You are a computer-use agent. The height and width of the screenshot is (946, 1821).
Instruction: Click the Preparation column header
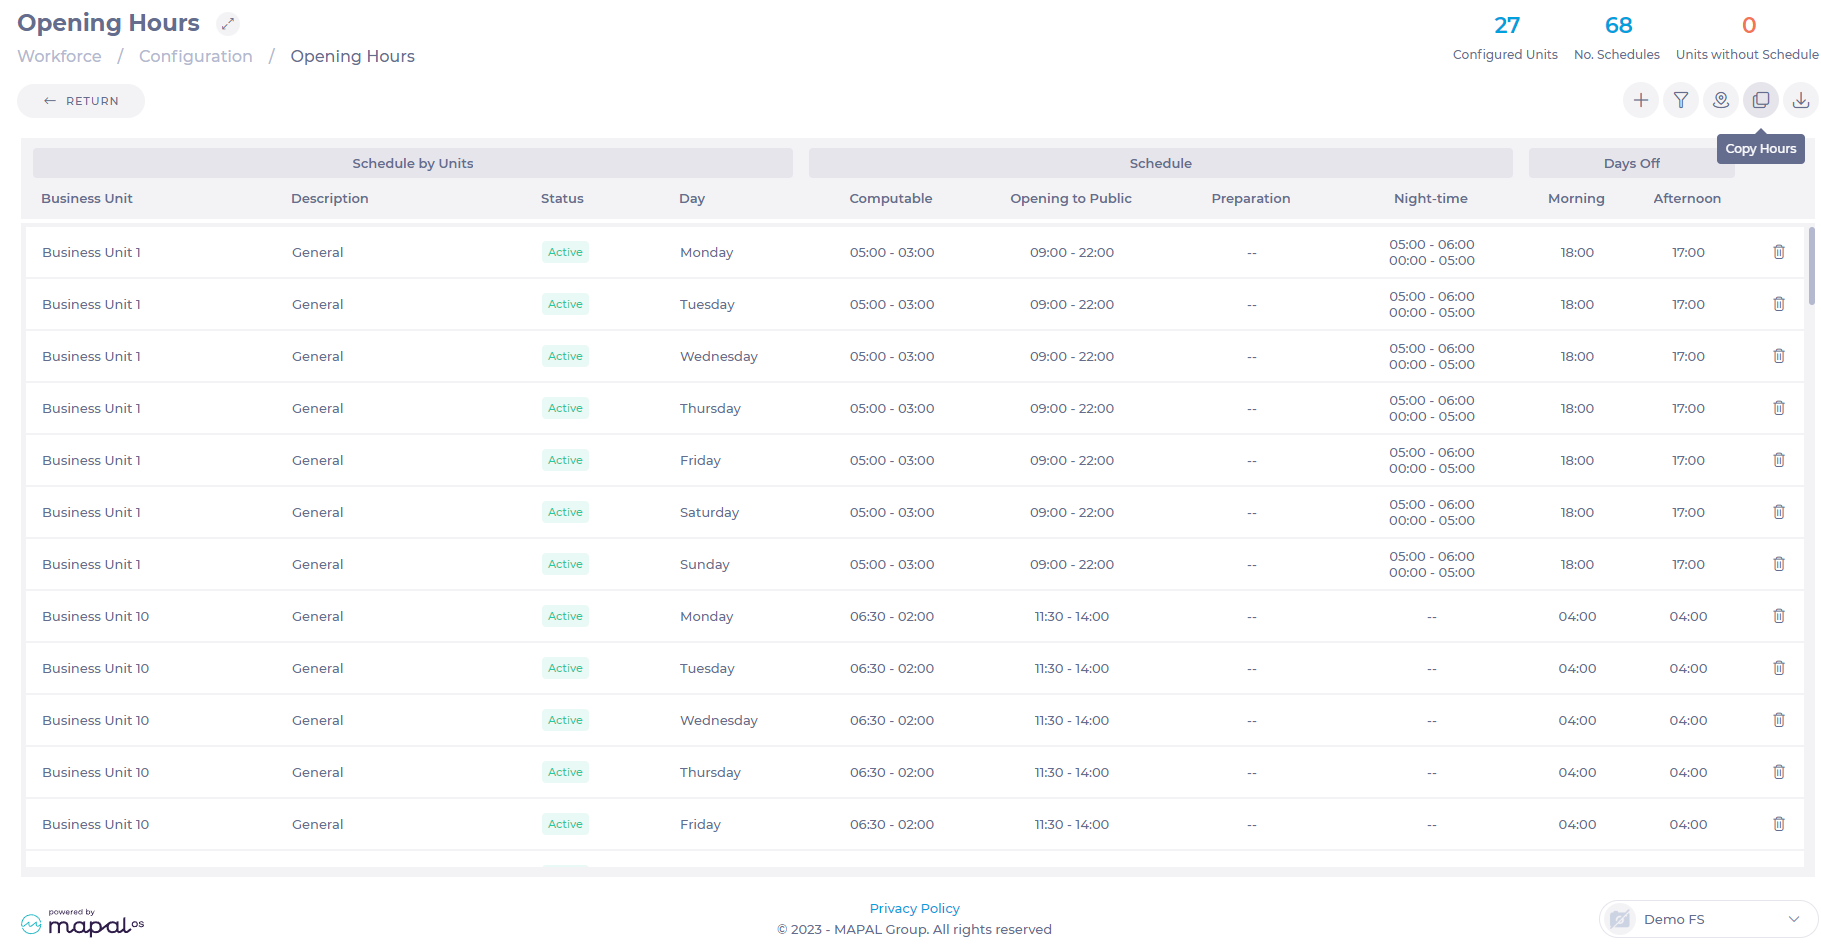(1251, 198)
